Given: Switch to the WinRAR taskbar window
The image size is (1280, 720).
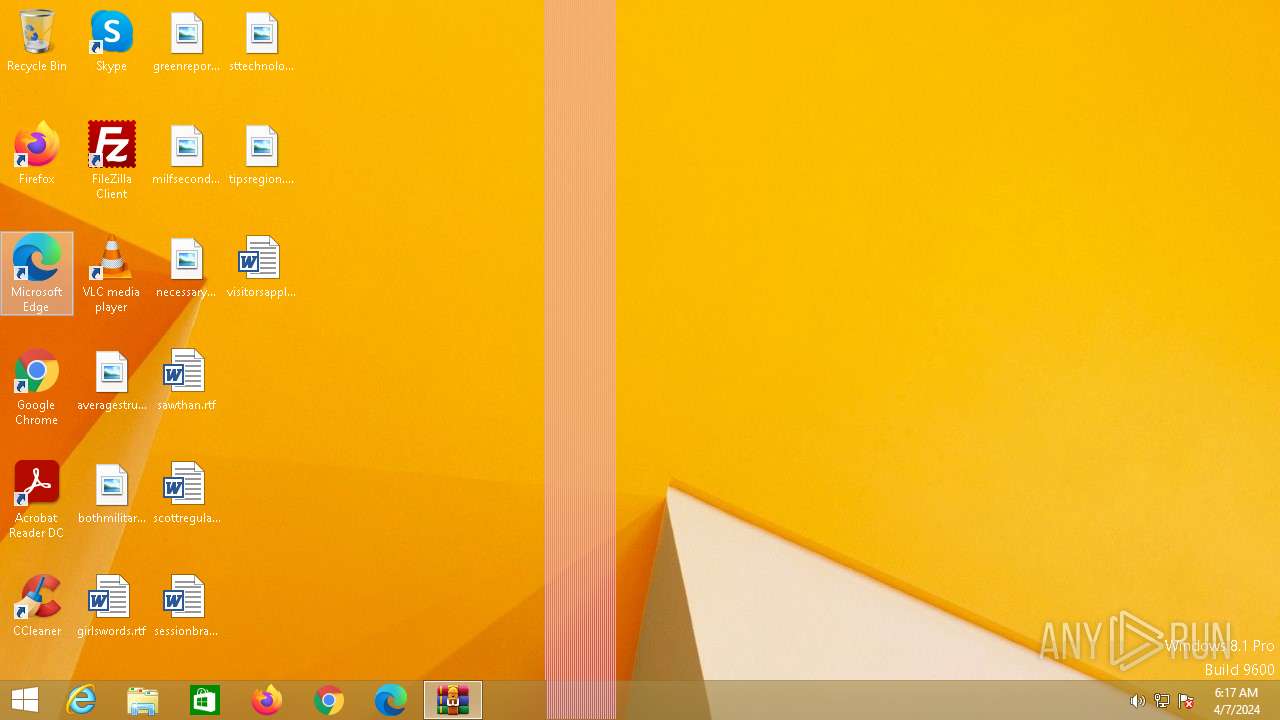Looking at the screenshot, I should 453,700.
